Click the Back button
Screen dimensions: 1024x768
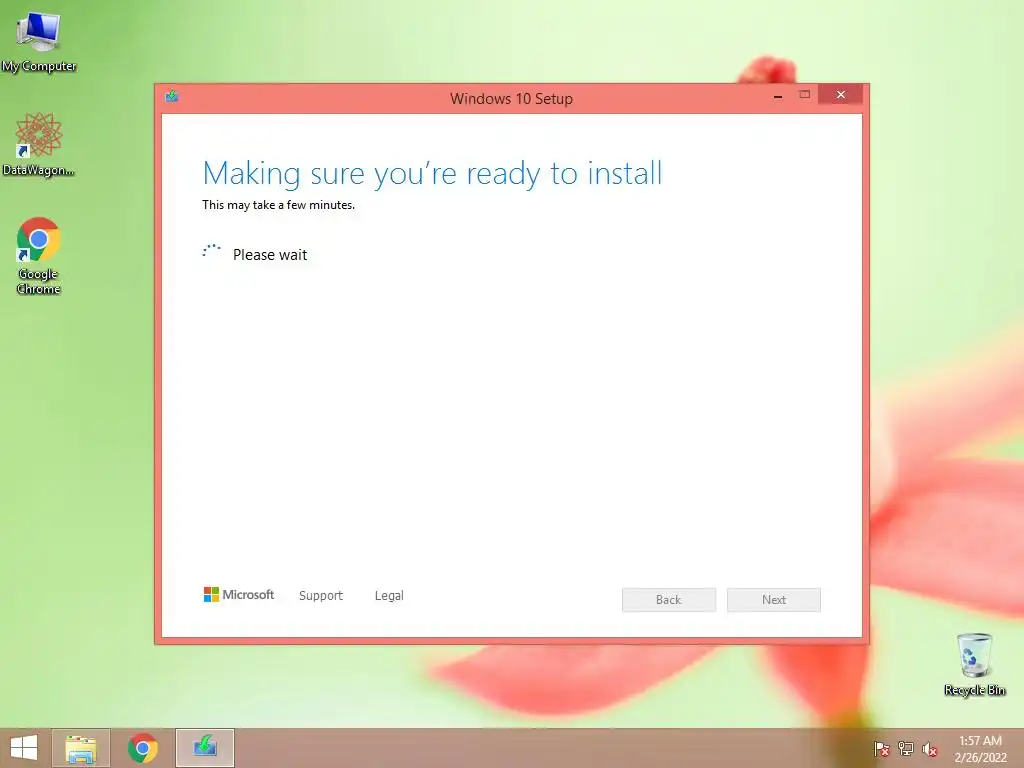coord(669,600)
